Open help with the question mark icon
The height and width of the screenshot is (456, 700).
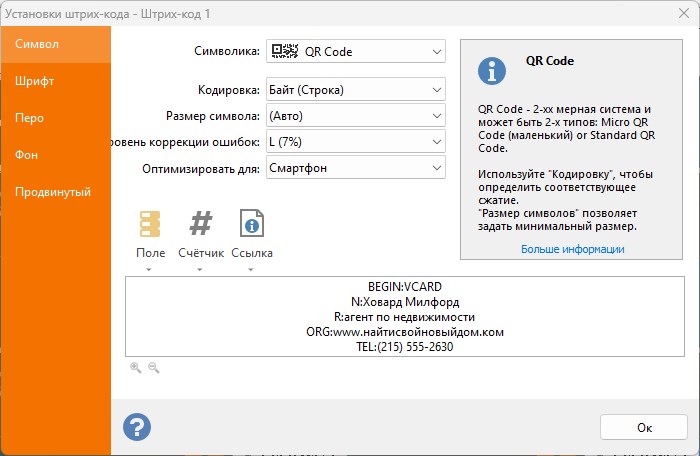137,427
